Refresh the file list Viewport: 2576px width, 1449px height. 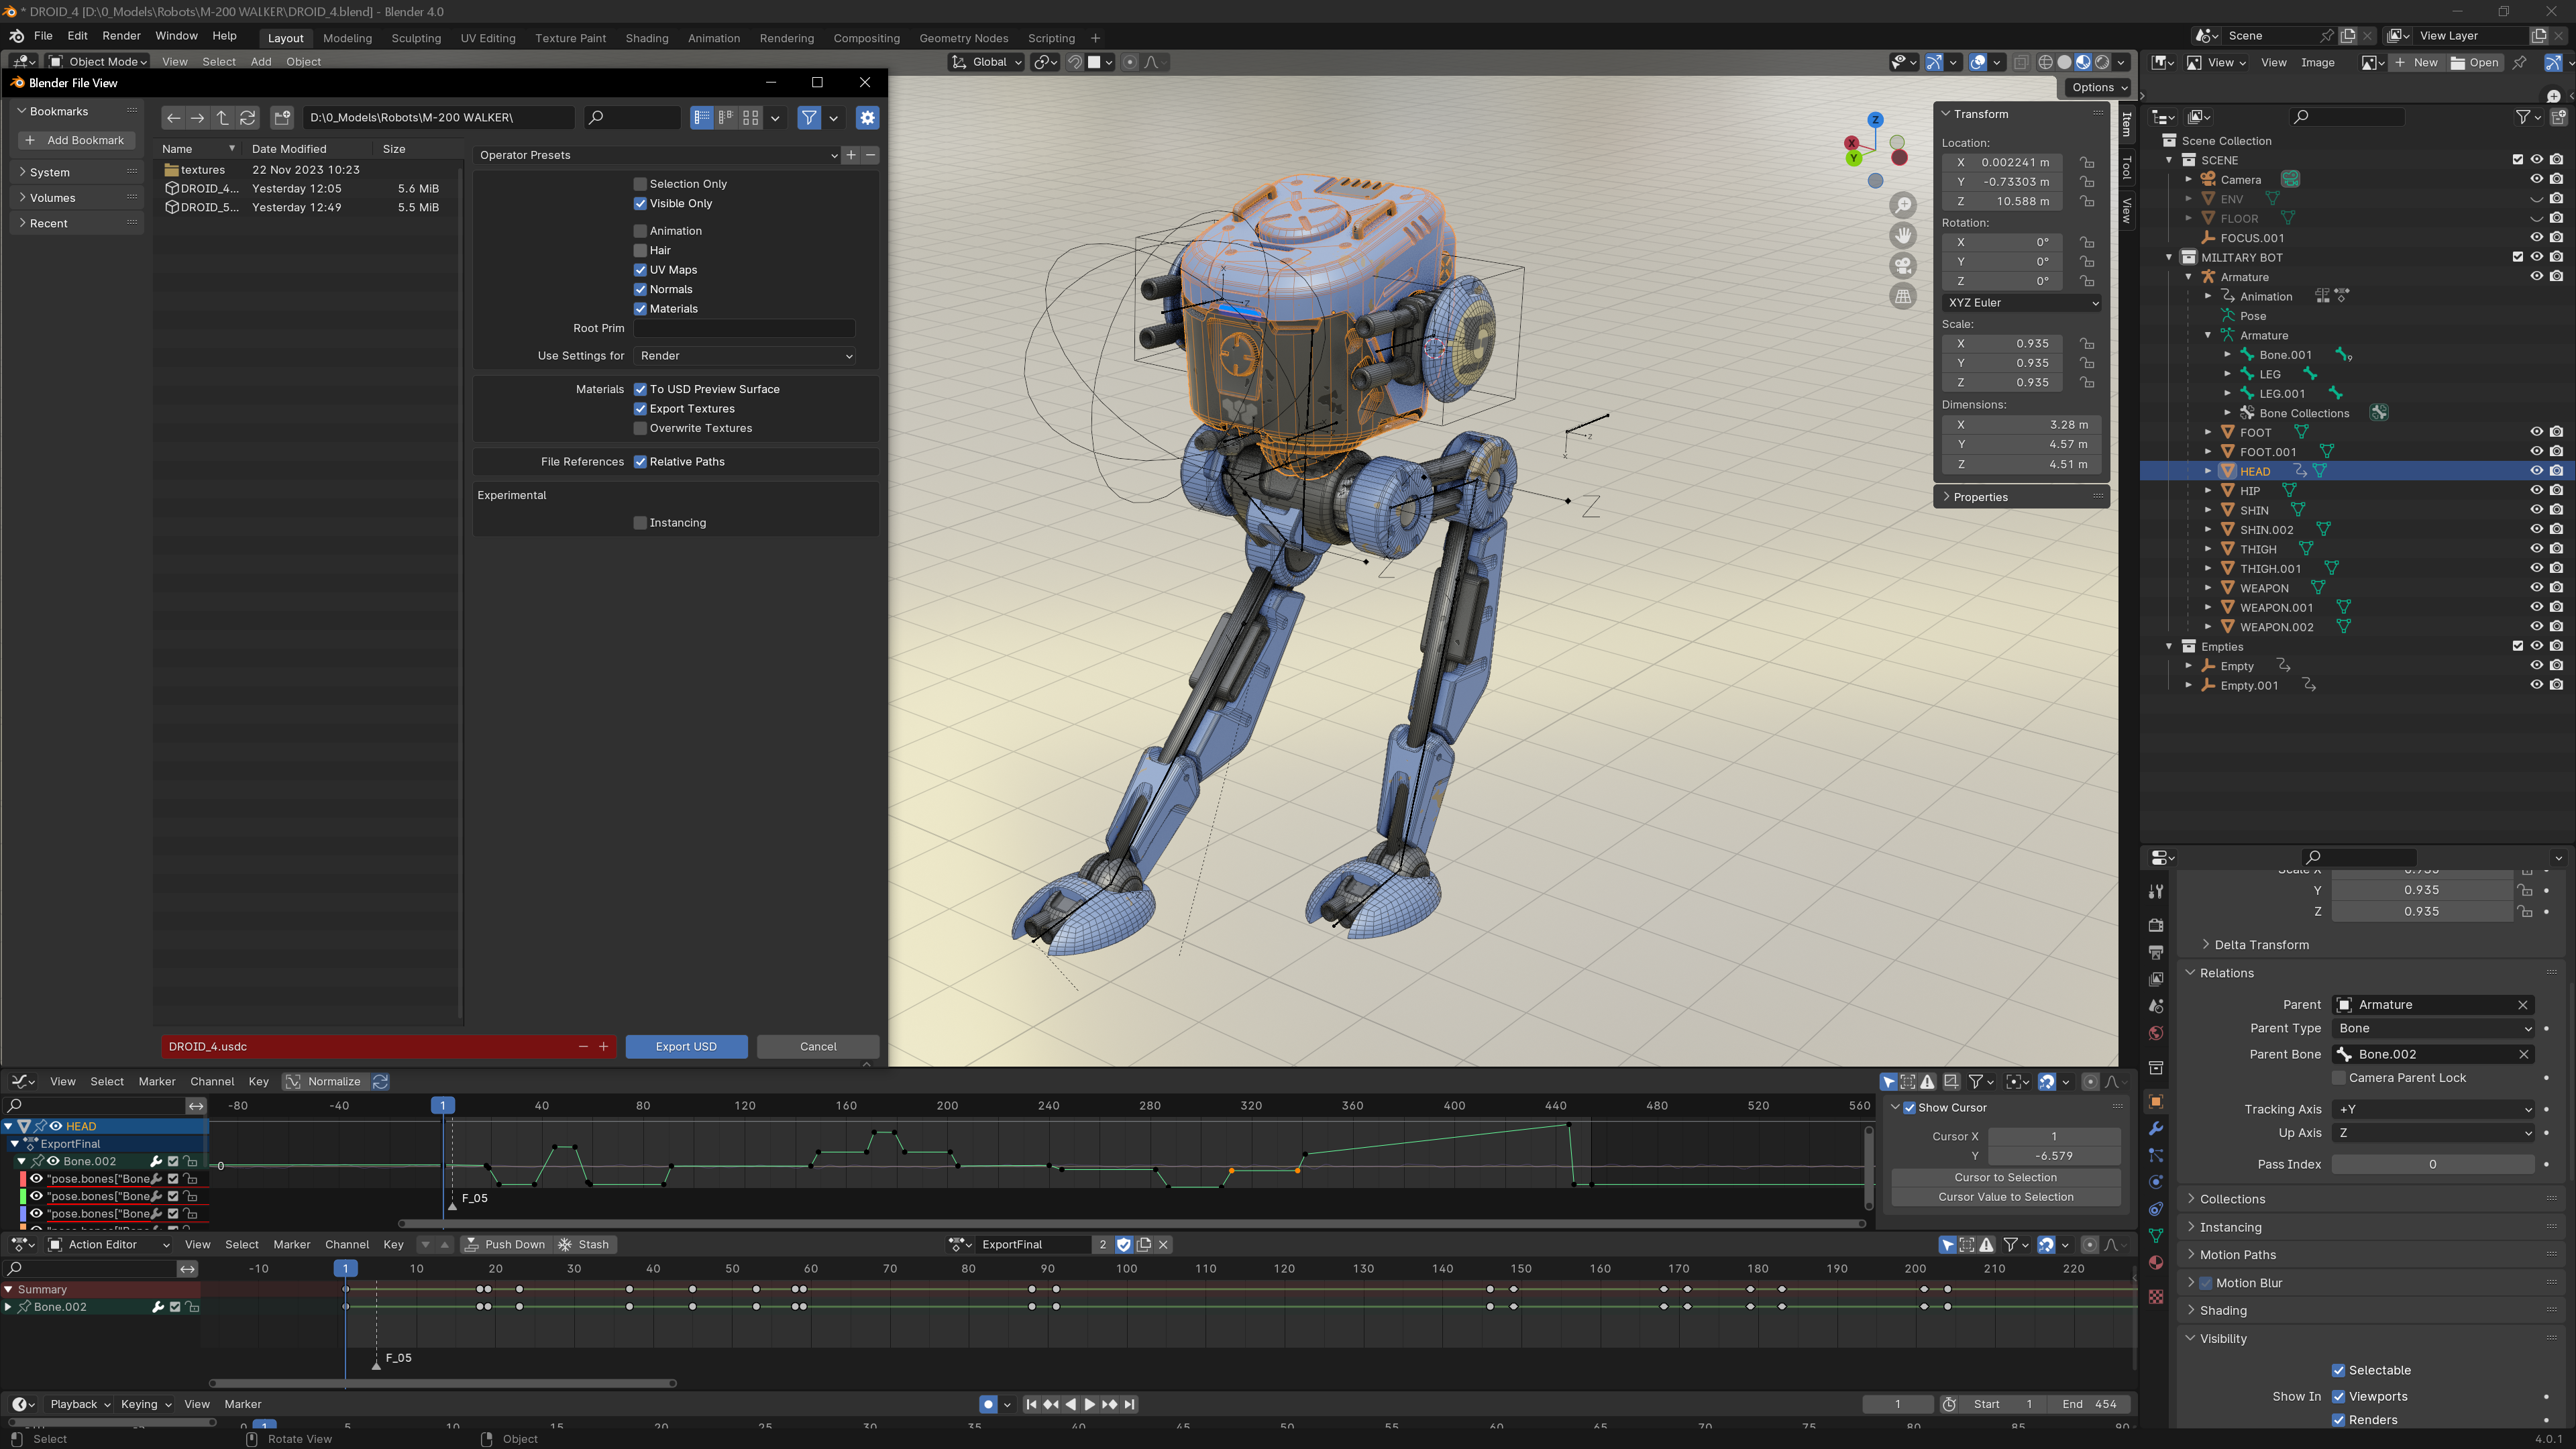pos(248,118)
